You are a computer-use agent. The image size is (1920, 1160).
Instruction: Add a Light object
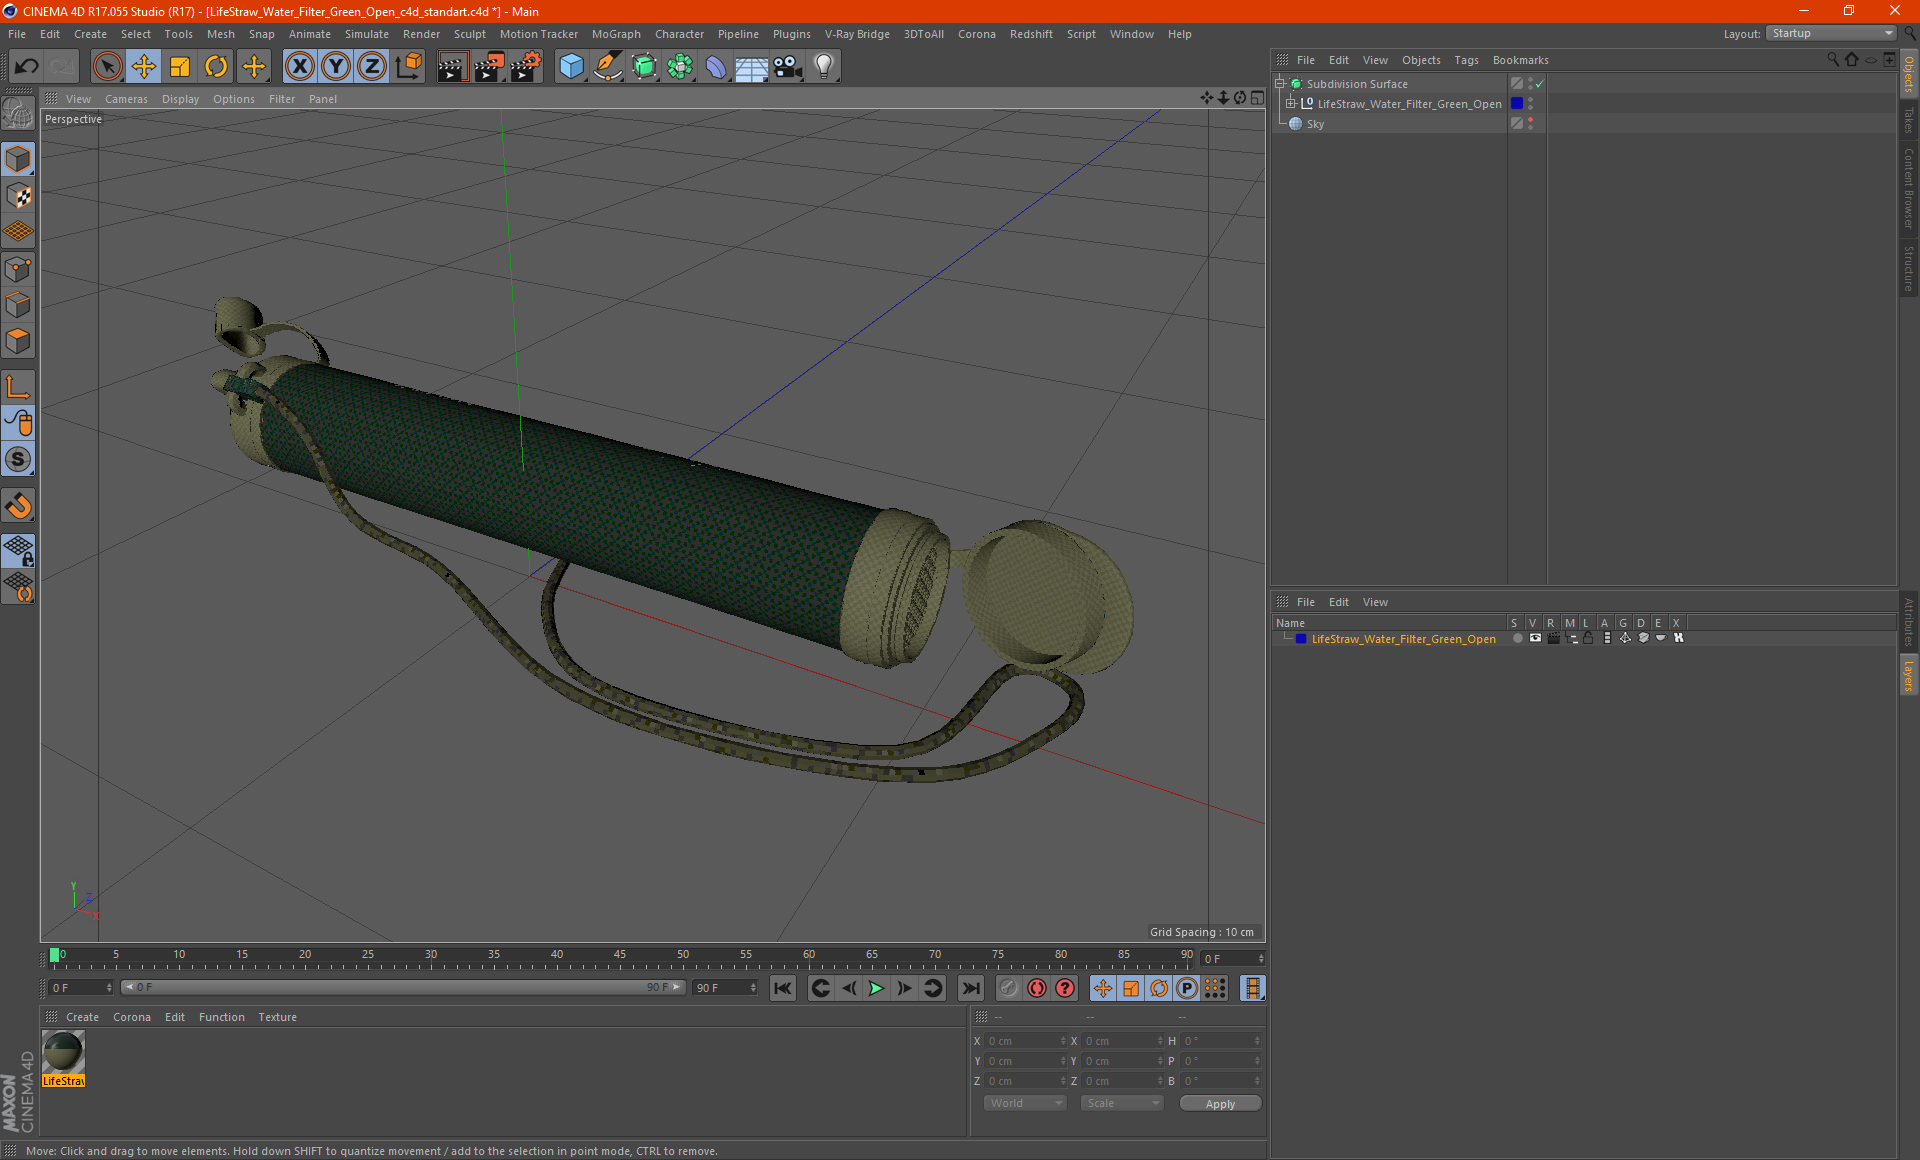click(x=824, y=67)
